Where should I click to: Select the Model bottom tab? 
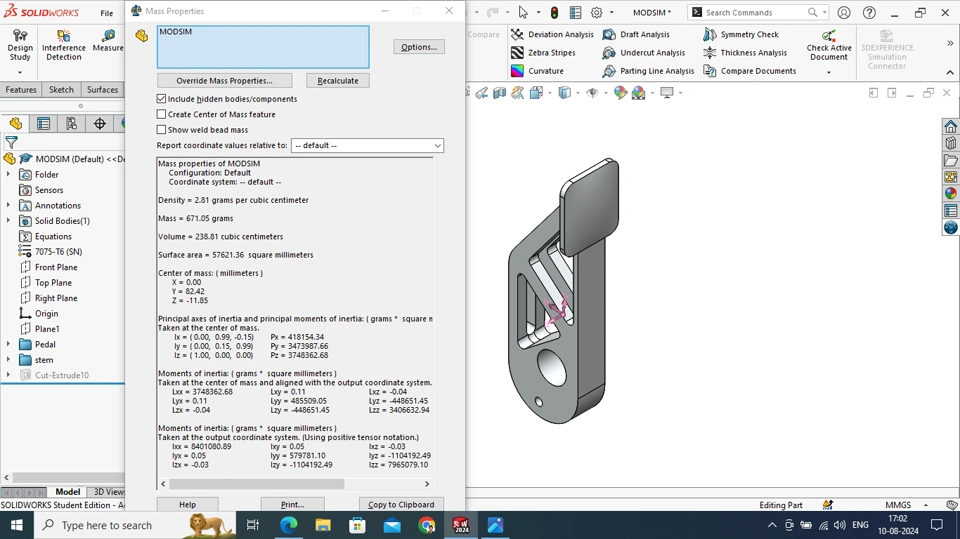click(x=67, y=492)
